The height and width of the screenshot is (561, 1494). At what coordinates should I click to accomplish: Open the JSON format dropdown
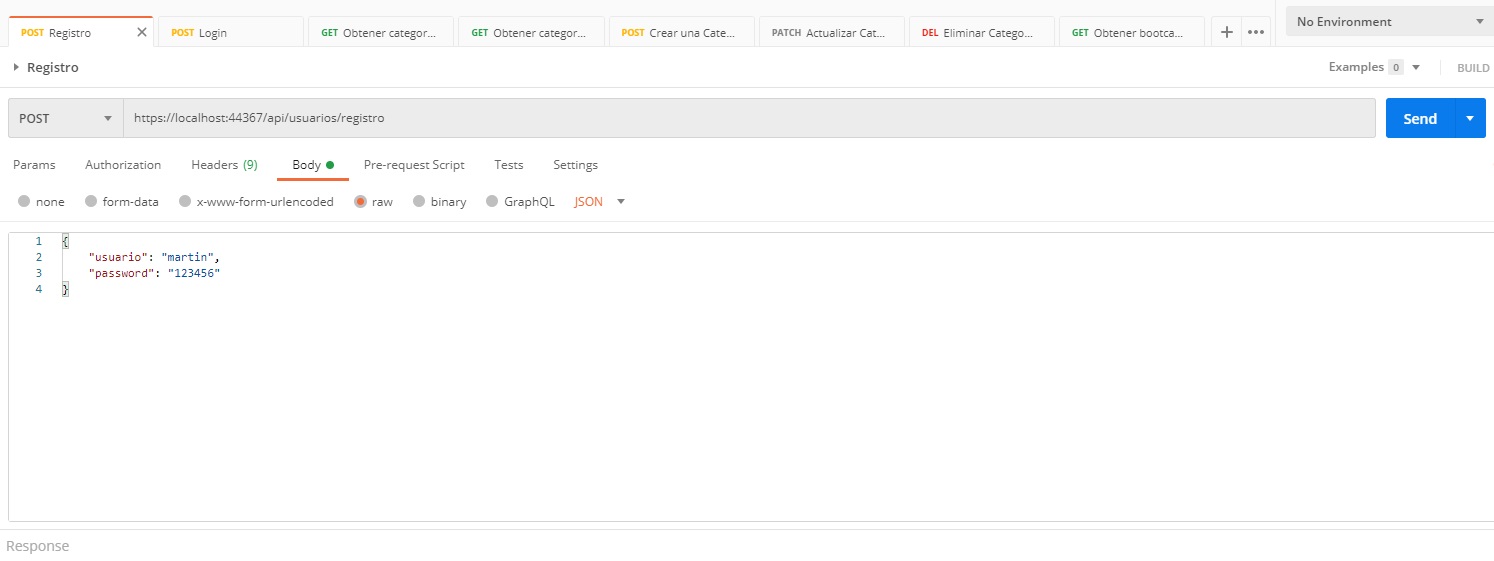tap(599, 201)
